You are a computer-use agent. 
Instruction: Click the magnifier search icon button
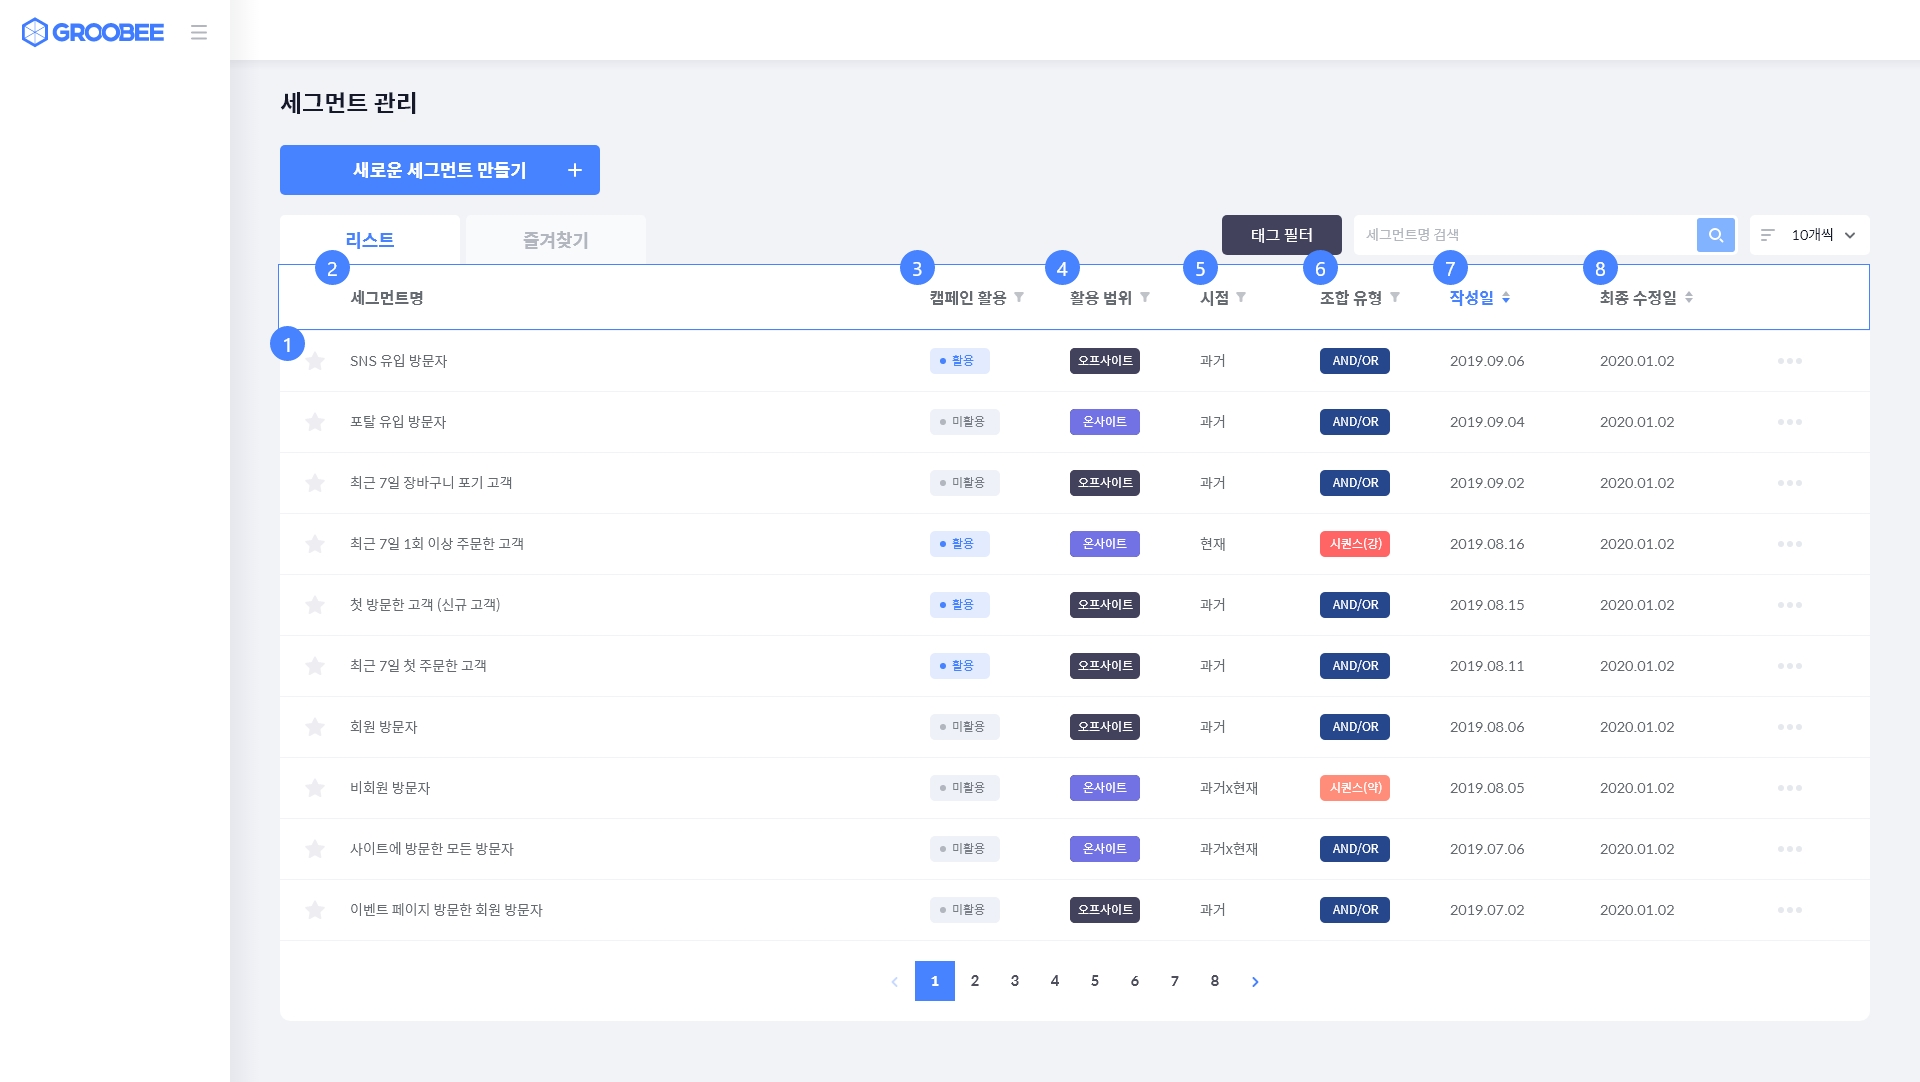click(x=1715, y=235)
